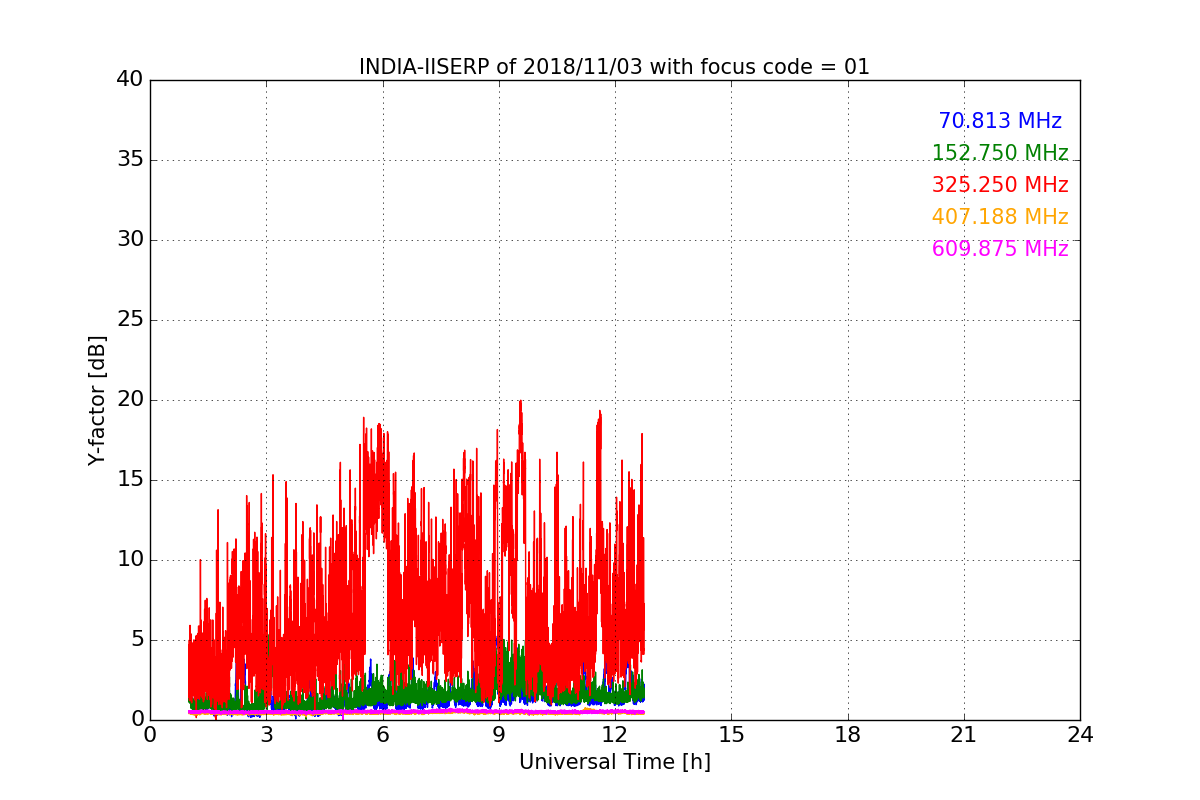Click the x-axis tick label 3
Viewport: 1200px width, 800px height.
[x=266, y=735]
